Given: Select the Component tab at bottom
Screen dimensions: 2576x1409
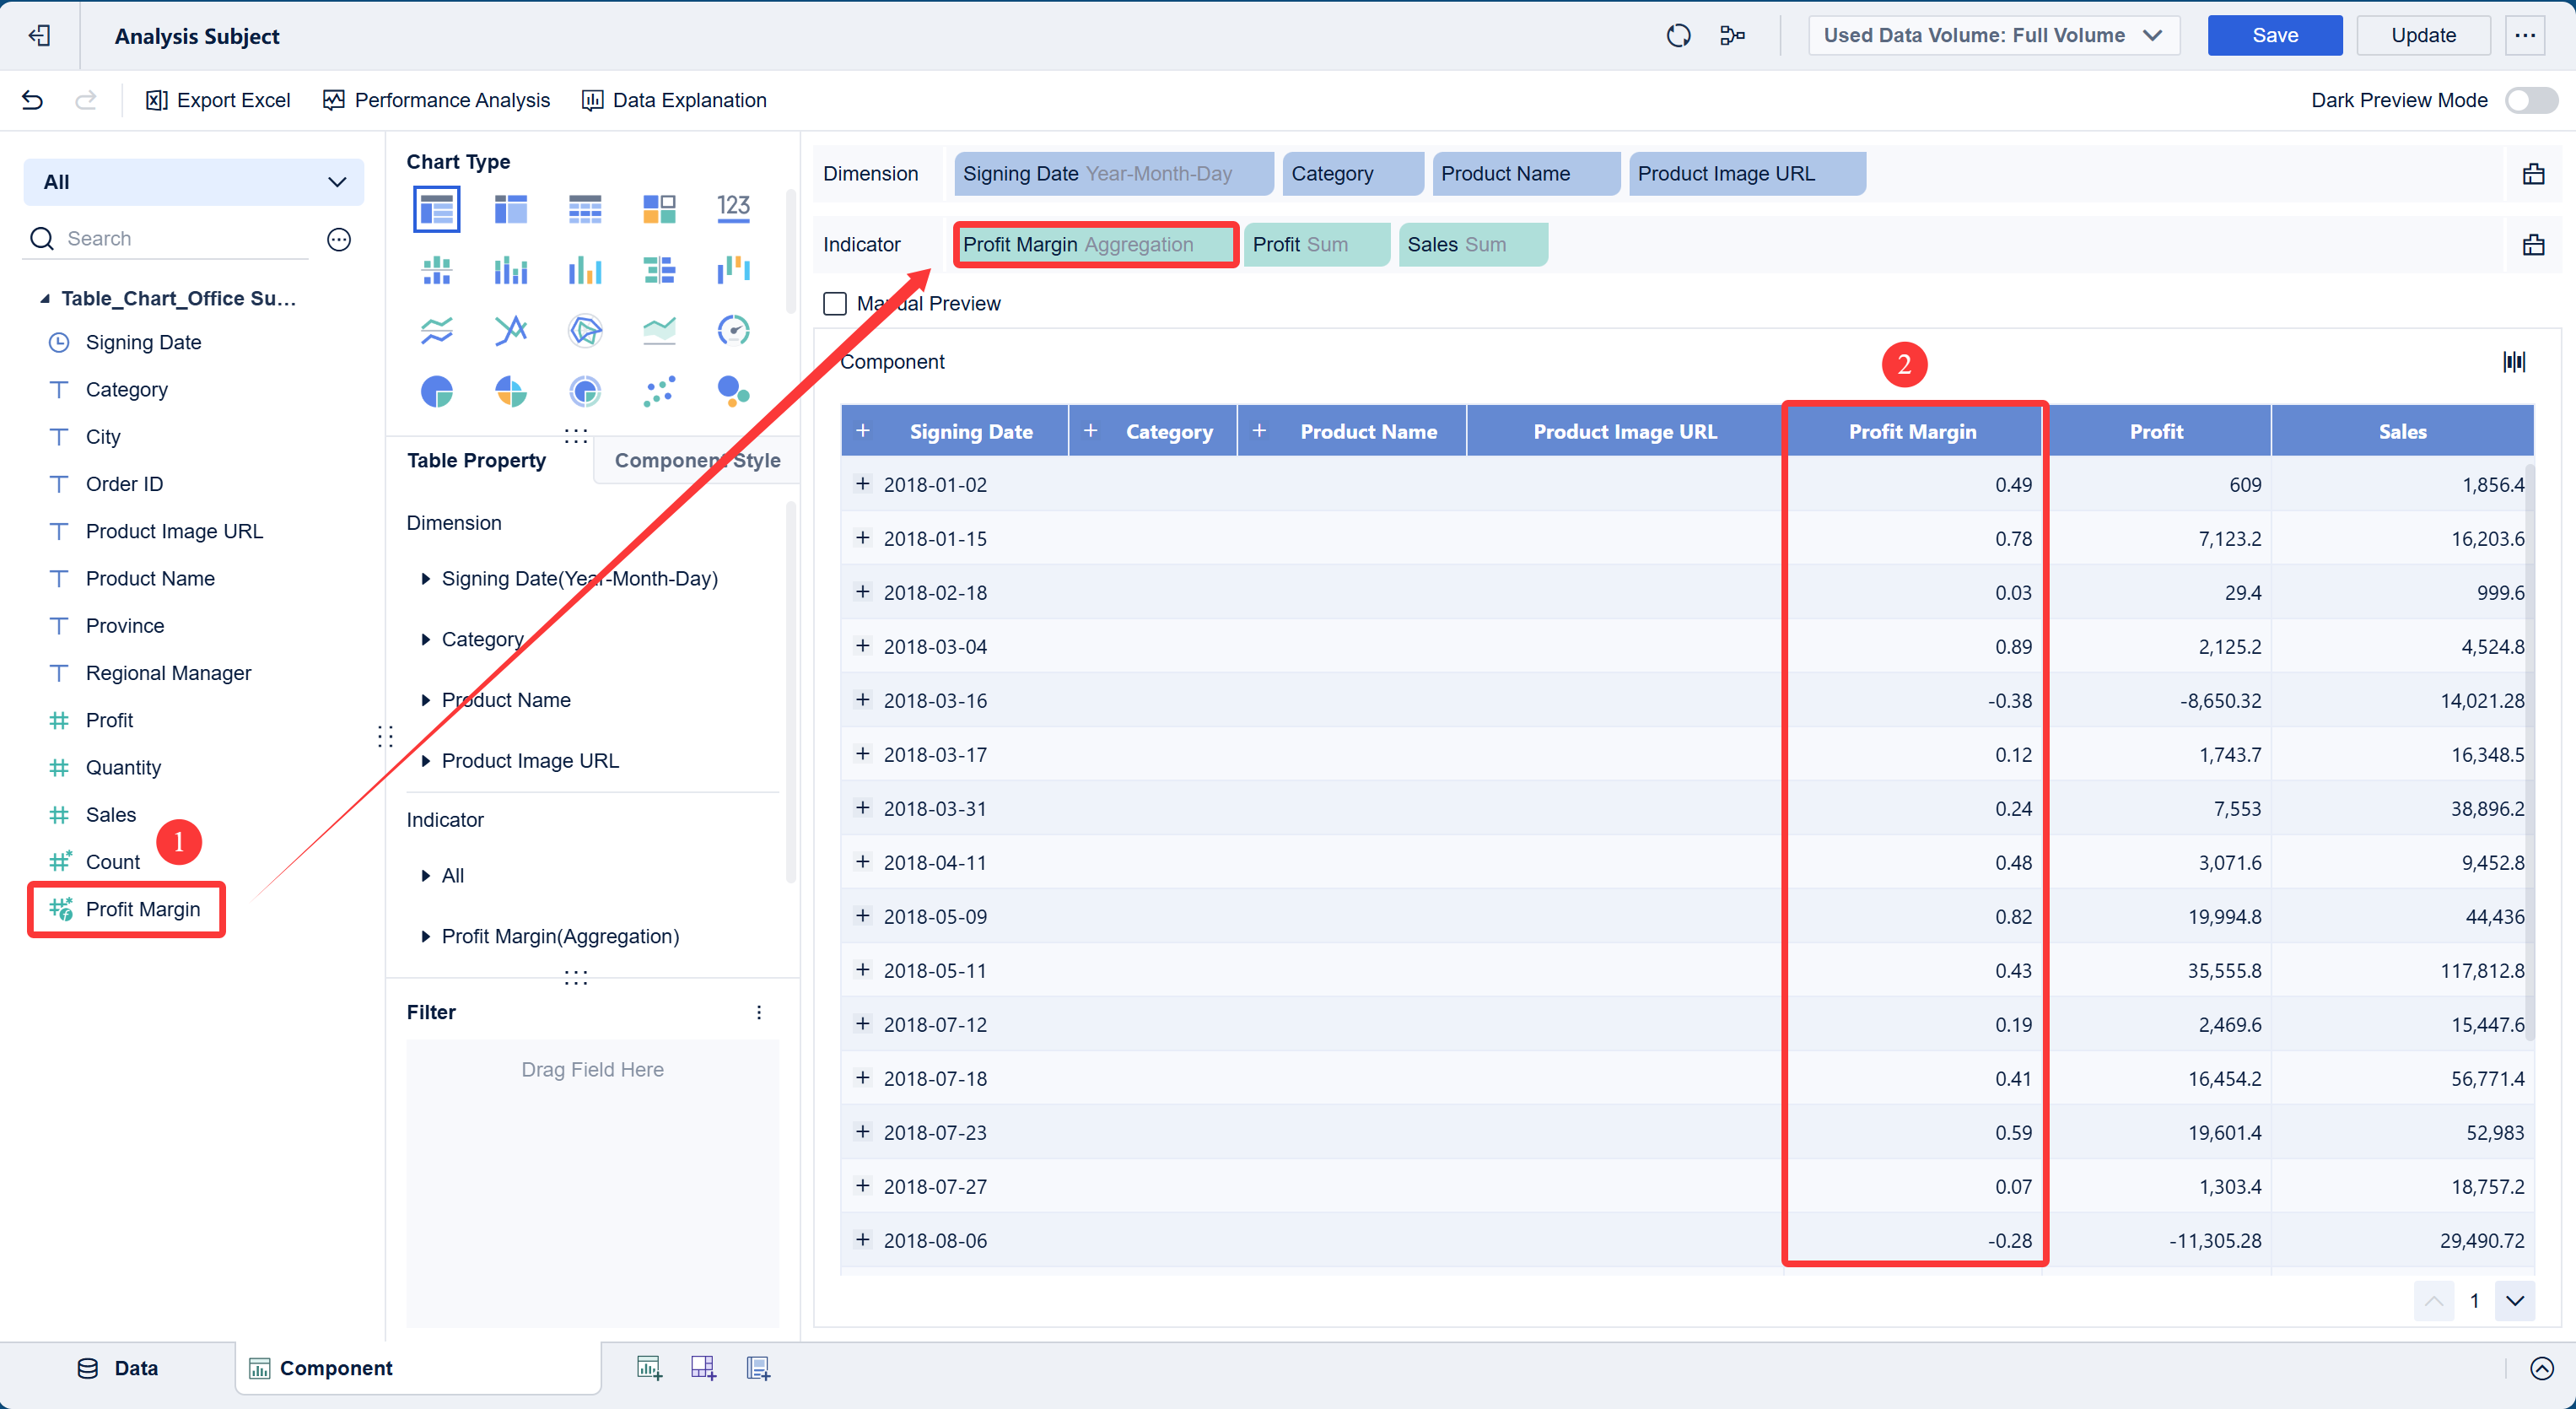Looking at the screenshot, I should (x=419, y=1368).
